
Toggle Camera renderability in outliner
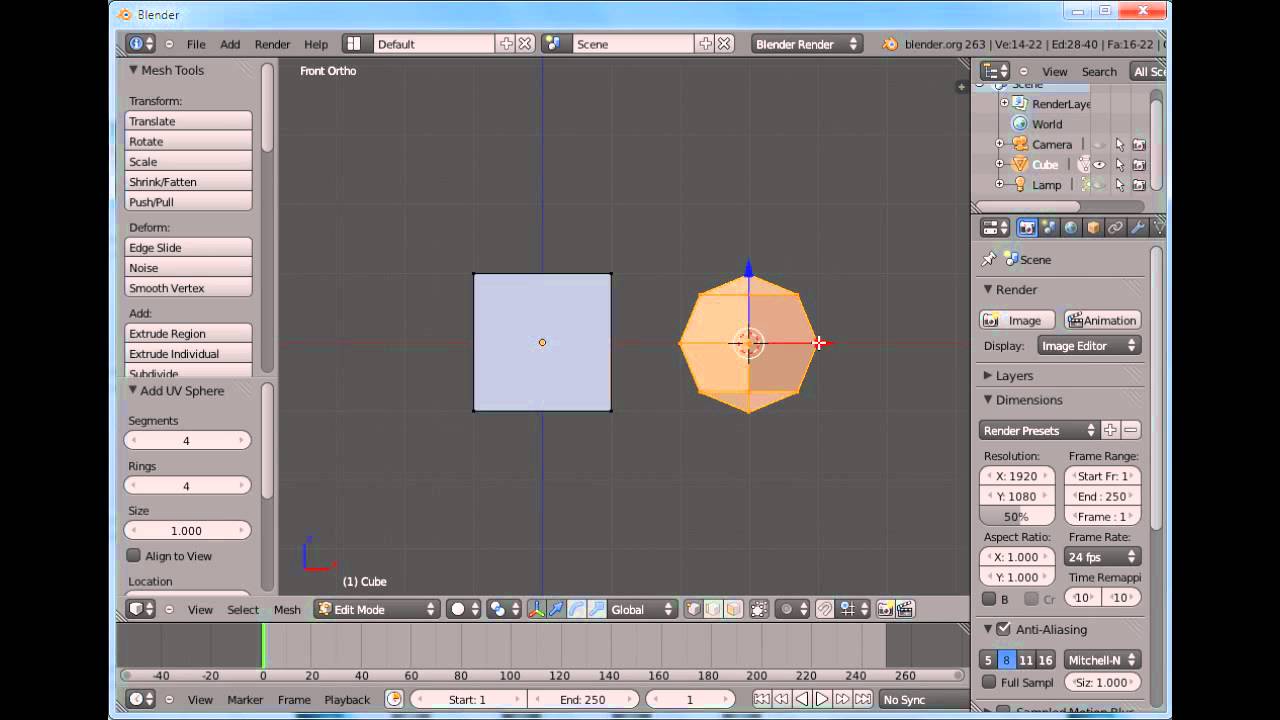click(x=1138, y=144)
